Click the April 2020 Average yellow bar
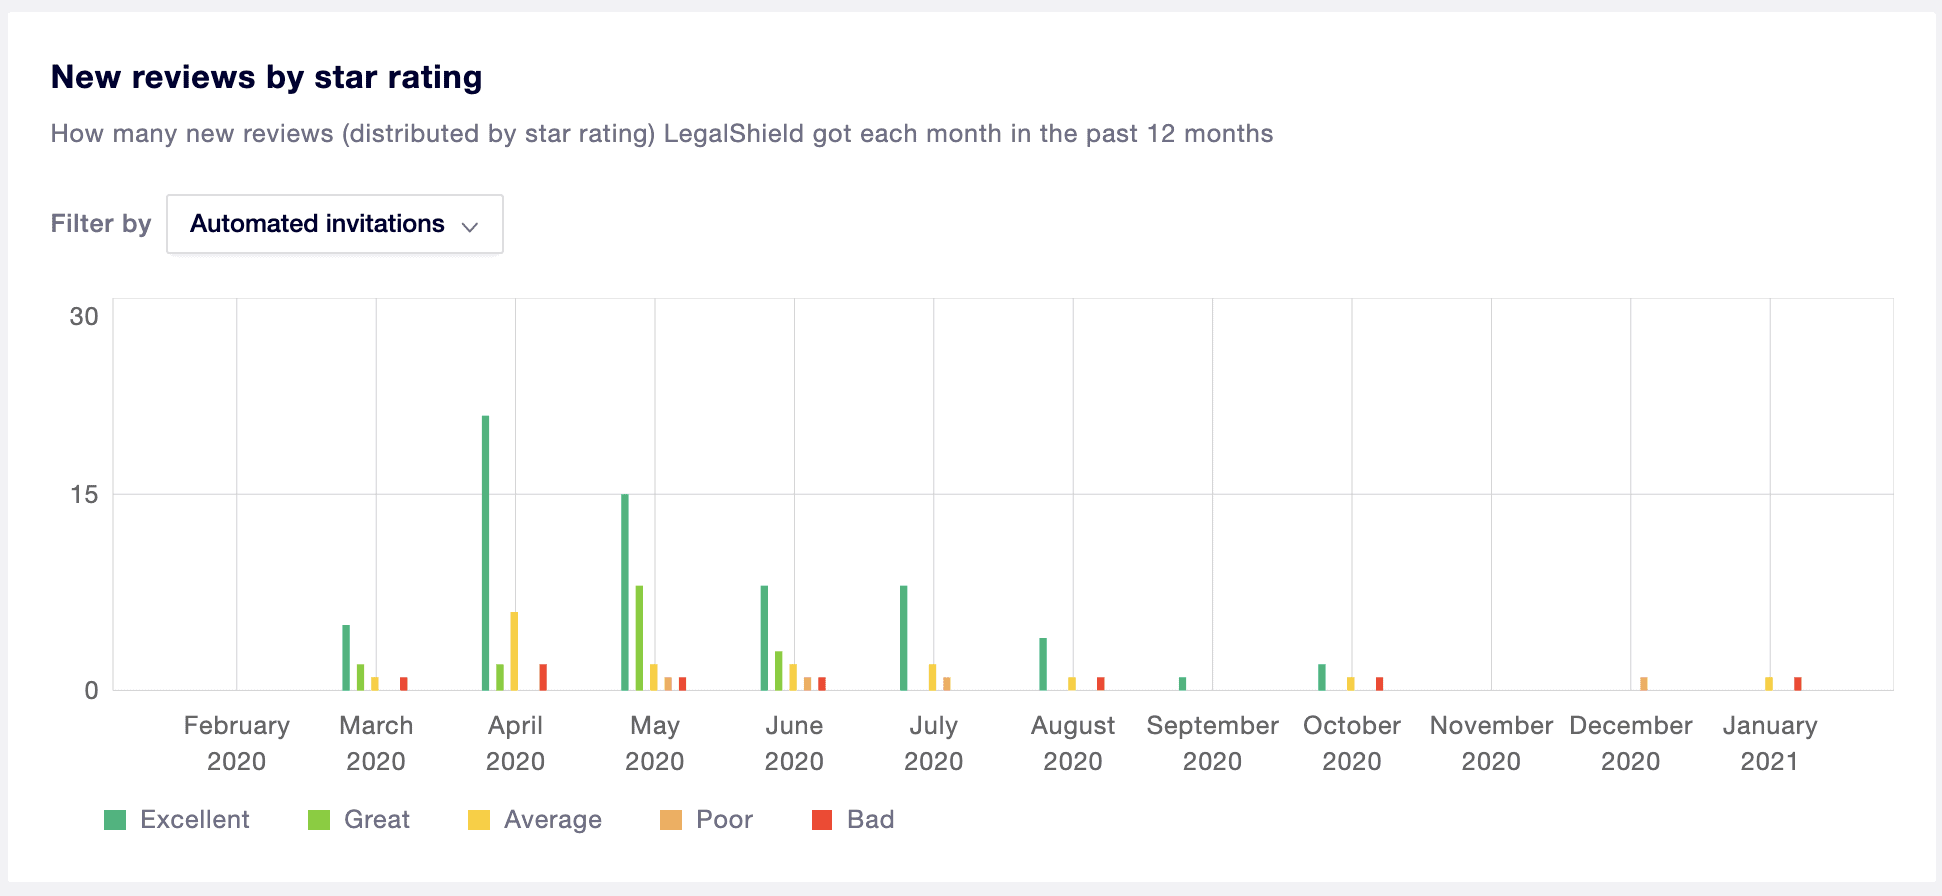This screenshot has width=1942, height=896. coord(514,651)
